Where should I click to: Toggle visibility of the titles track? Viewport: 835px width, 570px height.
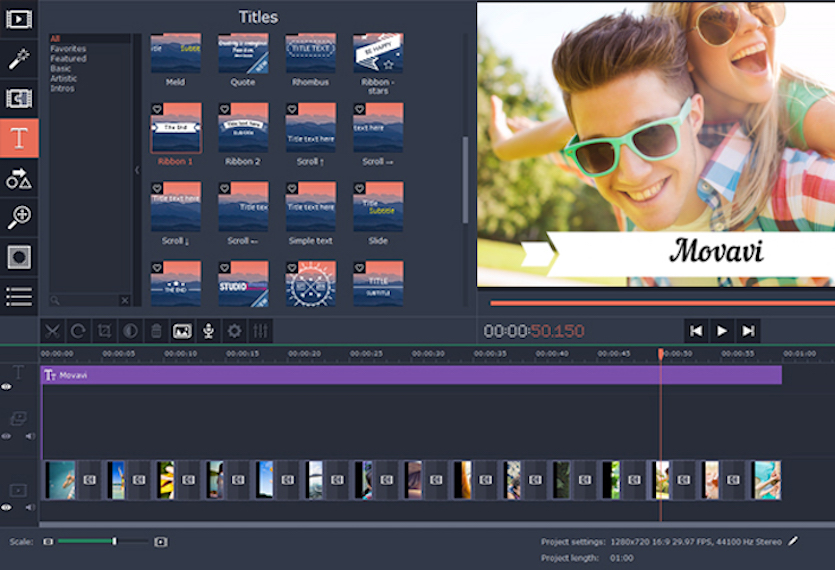pyautogui.click(x=6, y=387)
